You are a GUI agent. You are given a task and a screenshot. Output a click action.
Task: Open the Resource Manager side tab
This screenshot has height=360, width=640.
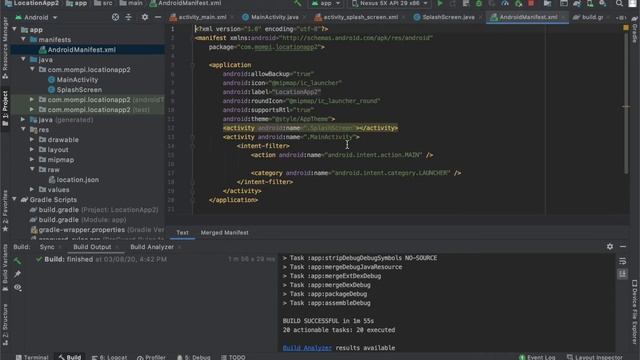click(x=5, y=48)
